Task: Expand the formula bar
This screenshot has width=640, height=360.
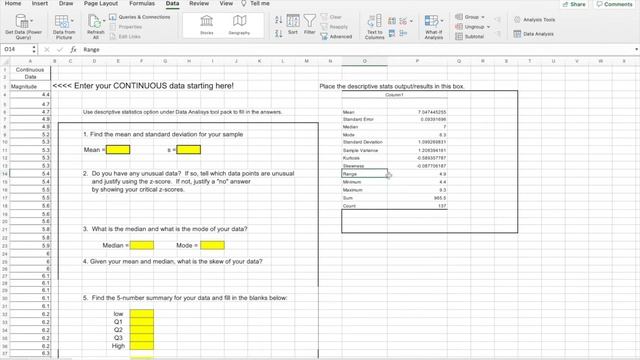Action: click(x=636, y=49)
